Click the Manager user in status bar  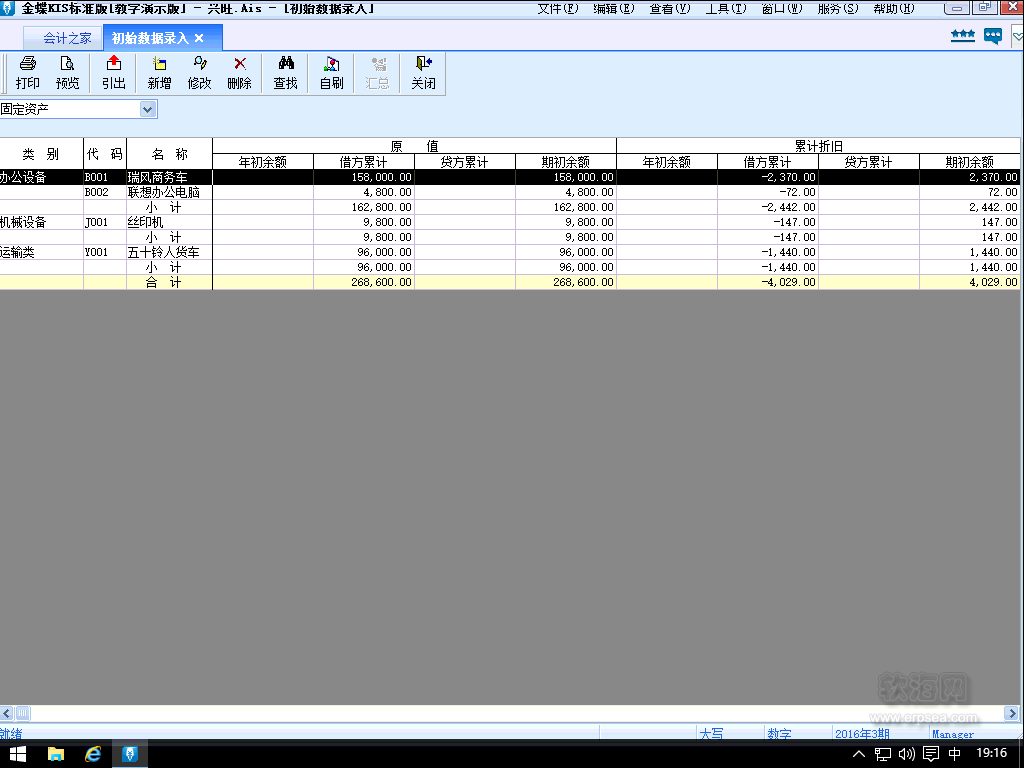[953, 734]
